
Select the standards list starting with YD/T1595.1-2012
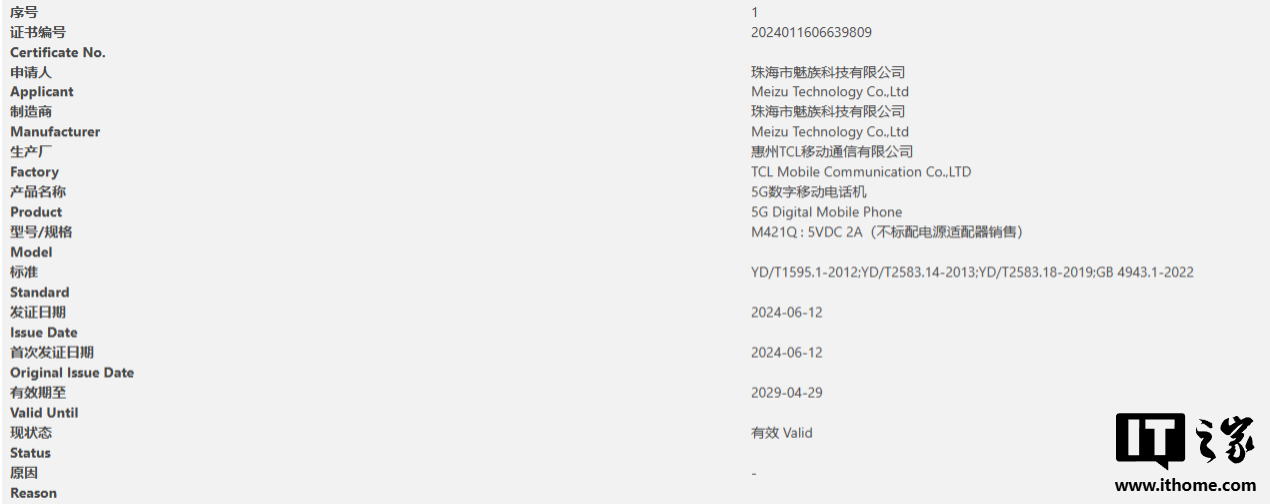[x=971, y=272]
